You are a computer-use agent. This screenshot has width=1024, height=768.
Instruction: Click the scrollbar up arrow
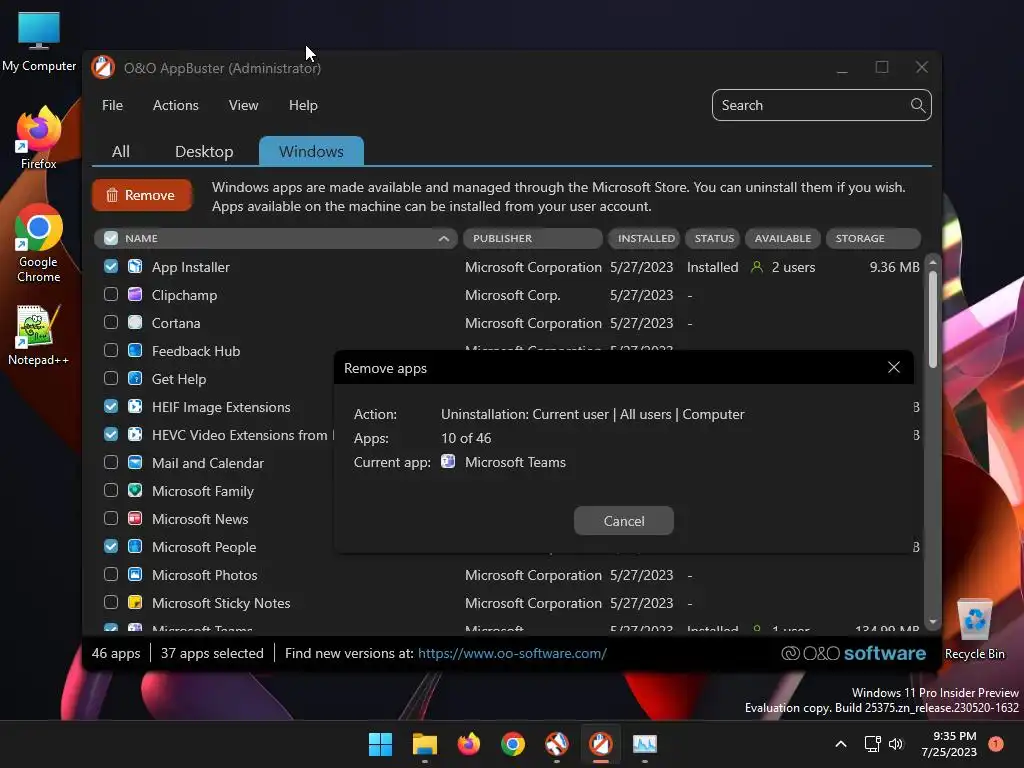point(933,262)
